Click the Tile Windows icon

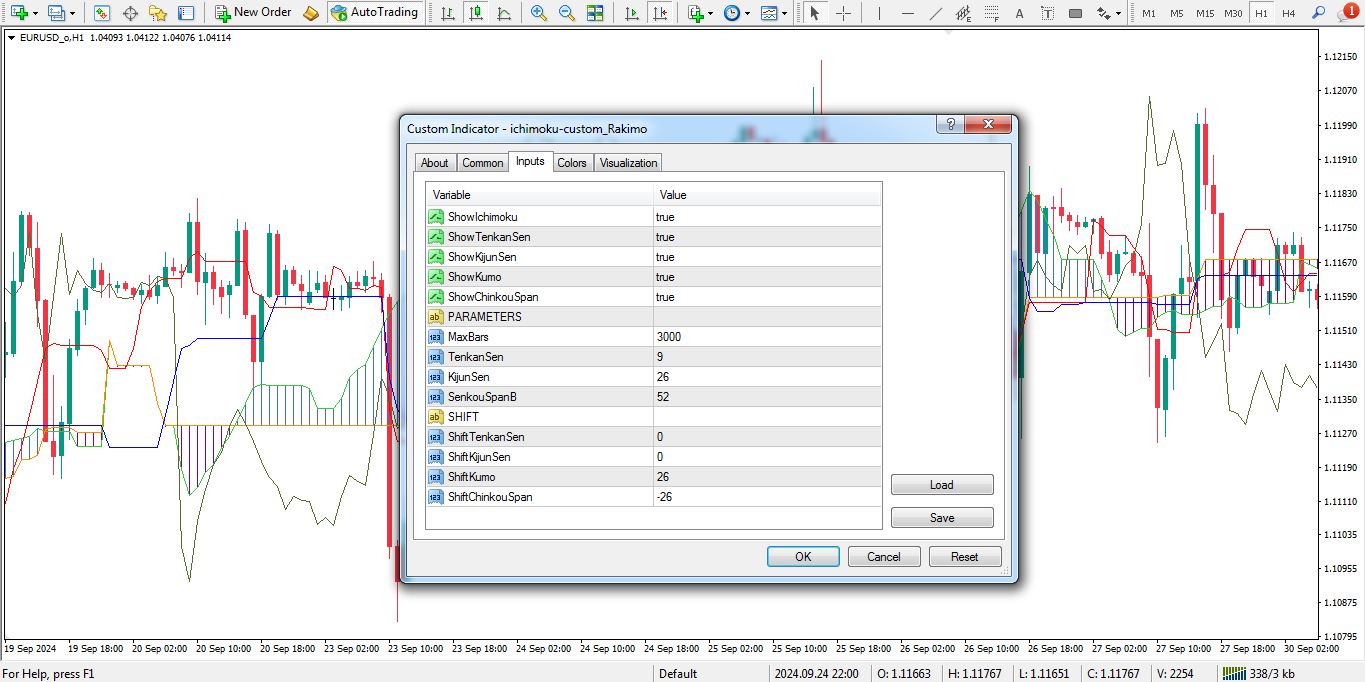coord(595,13)
